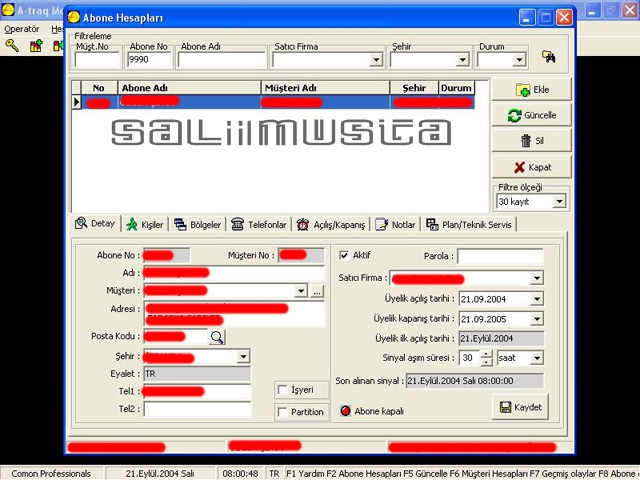Click the ellipsis button next to Müşteri

[317, 291]
